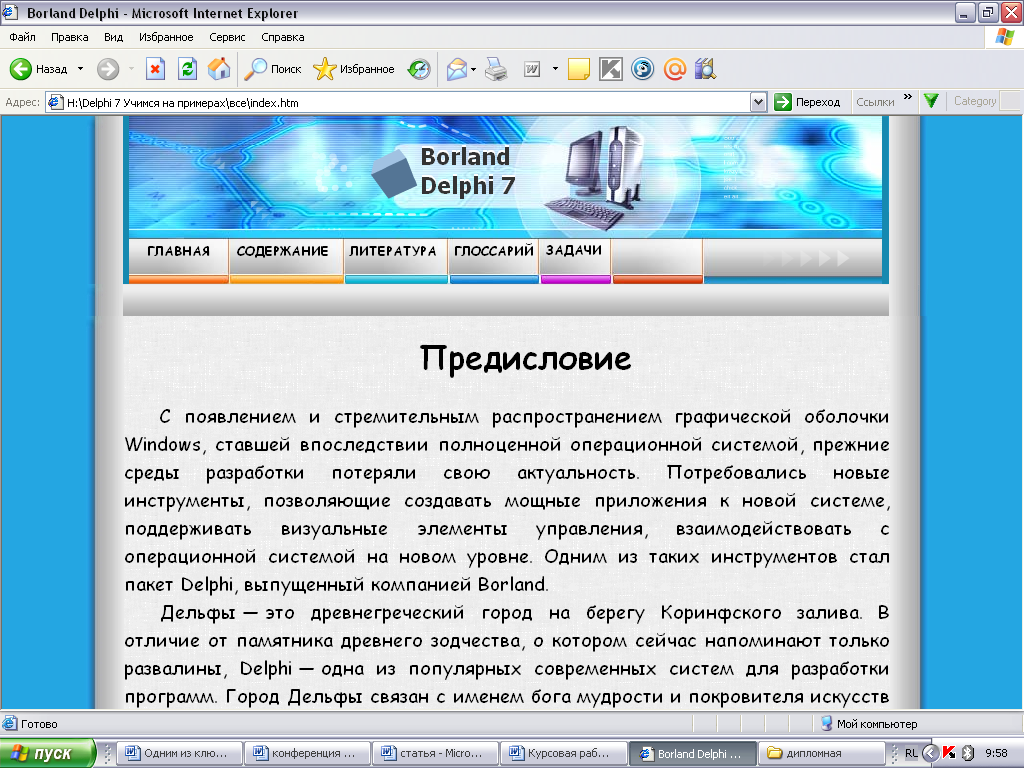The width and height of the screenshot is (1024, 768).
Task: Open the пуск Start menu
Action: 48,753
